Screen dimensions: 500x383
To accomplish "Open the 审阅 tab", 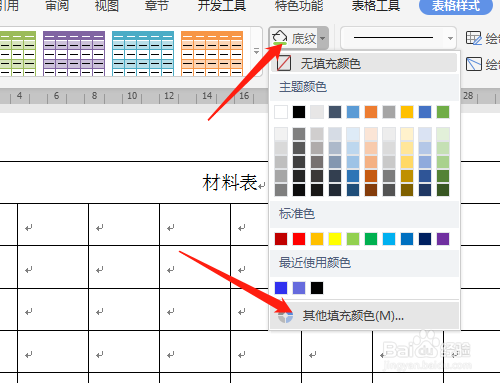I will pos(57,6).
